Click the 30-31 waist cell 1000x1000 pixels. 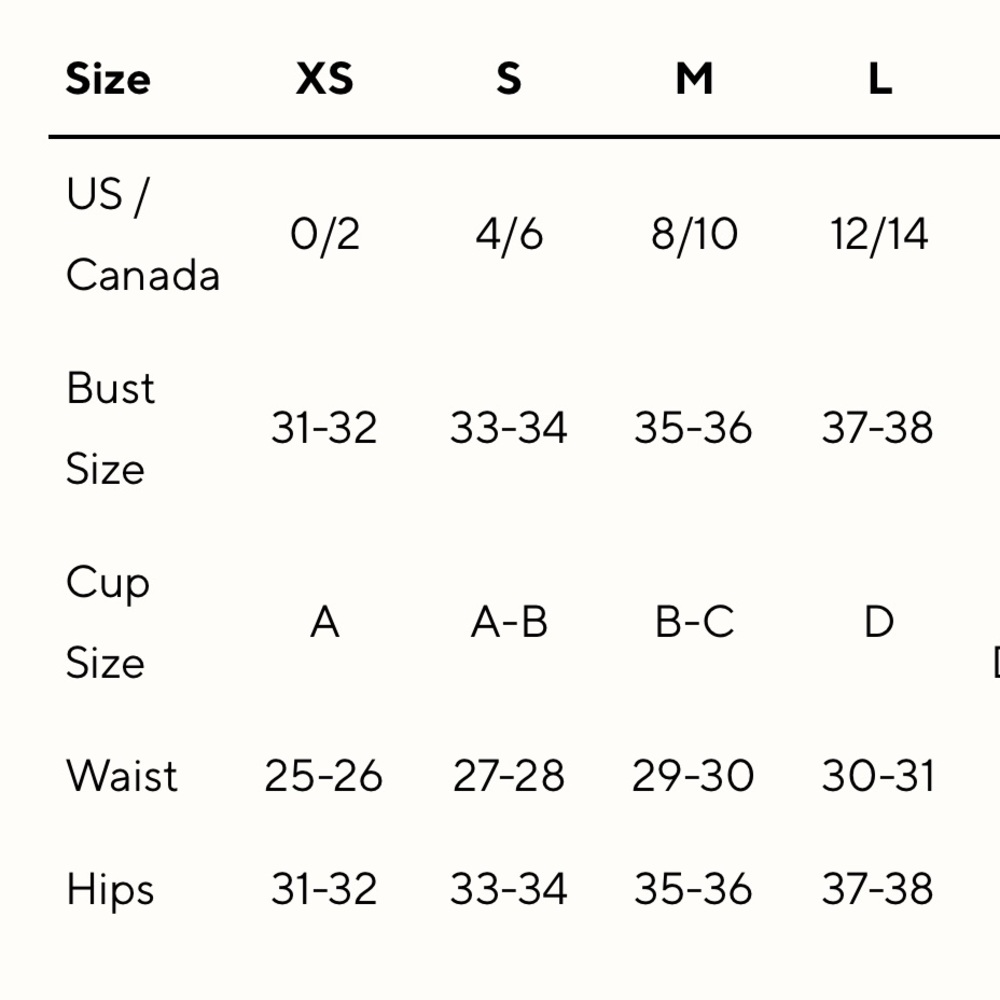(878, 776)
